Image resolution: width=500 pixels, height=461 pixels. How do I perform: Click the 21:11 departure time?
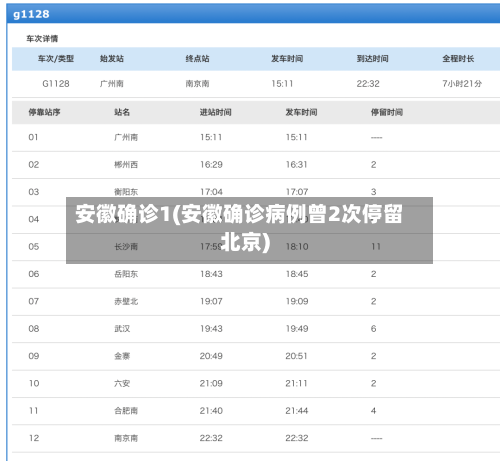[296, 383]
